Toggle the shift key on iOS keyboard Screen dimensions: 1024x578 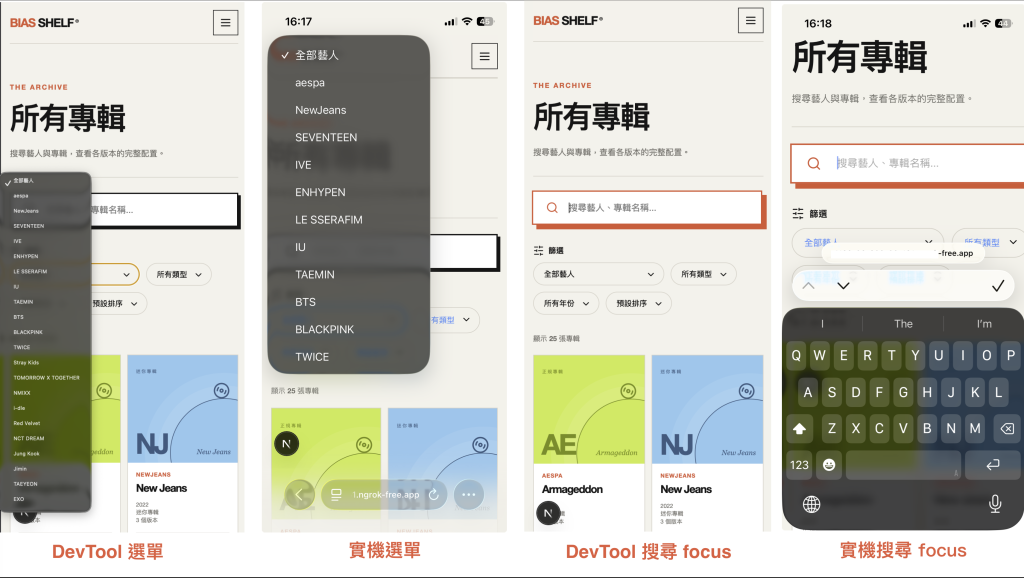[799, 428]
